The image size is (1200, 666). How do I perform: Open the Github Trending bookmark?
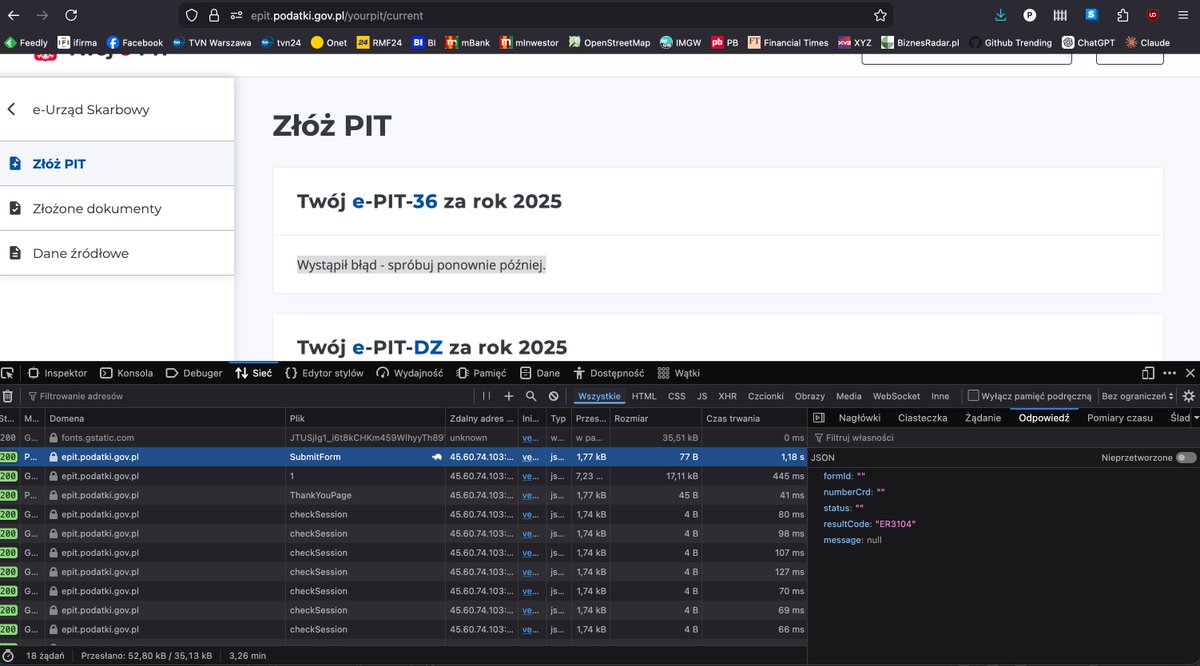click(x=1010, y=43)
